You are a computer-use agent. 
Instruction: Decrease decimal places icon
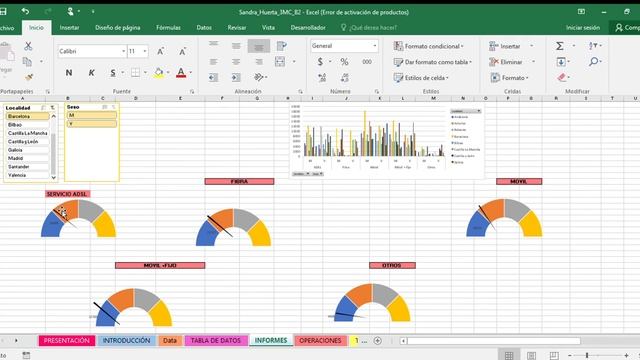(x=344, y=78)
